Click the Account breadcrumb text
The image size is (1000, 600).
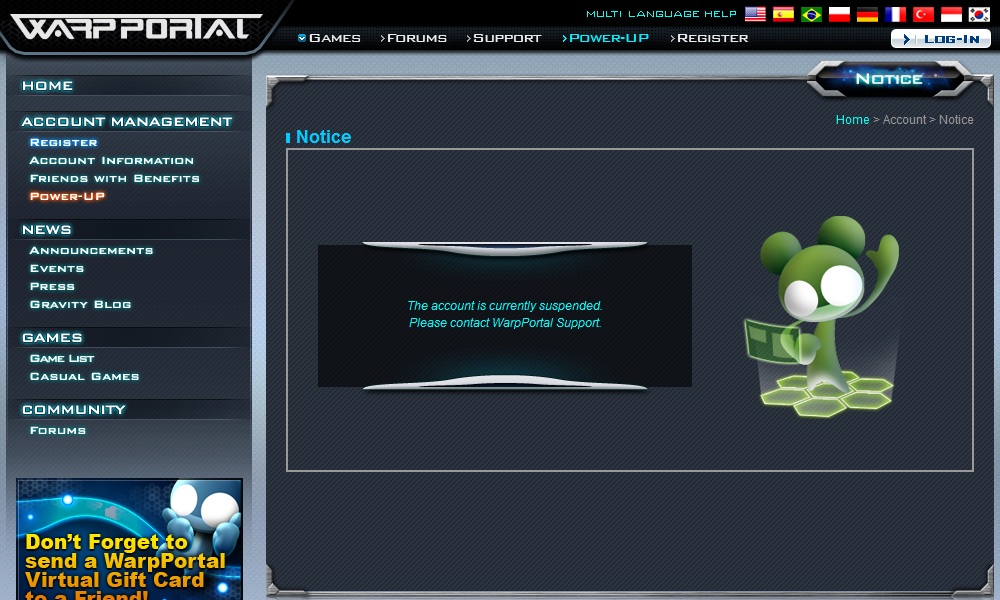(904, 120)
